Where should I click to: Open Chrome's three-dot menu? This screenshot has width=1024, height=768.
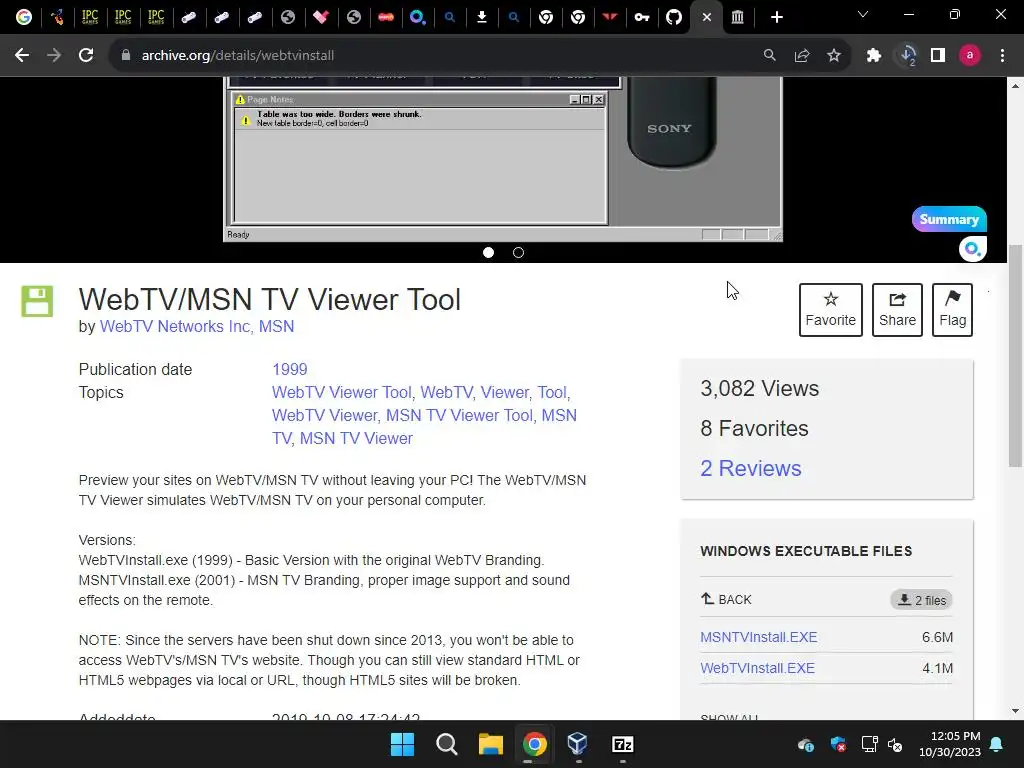1002,56
